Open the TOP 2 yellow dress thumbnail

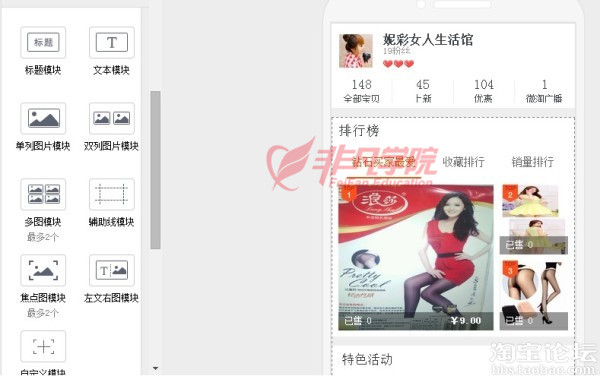[533, 220]
